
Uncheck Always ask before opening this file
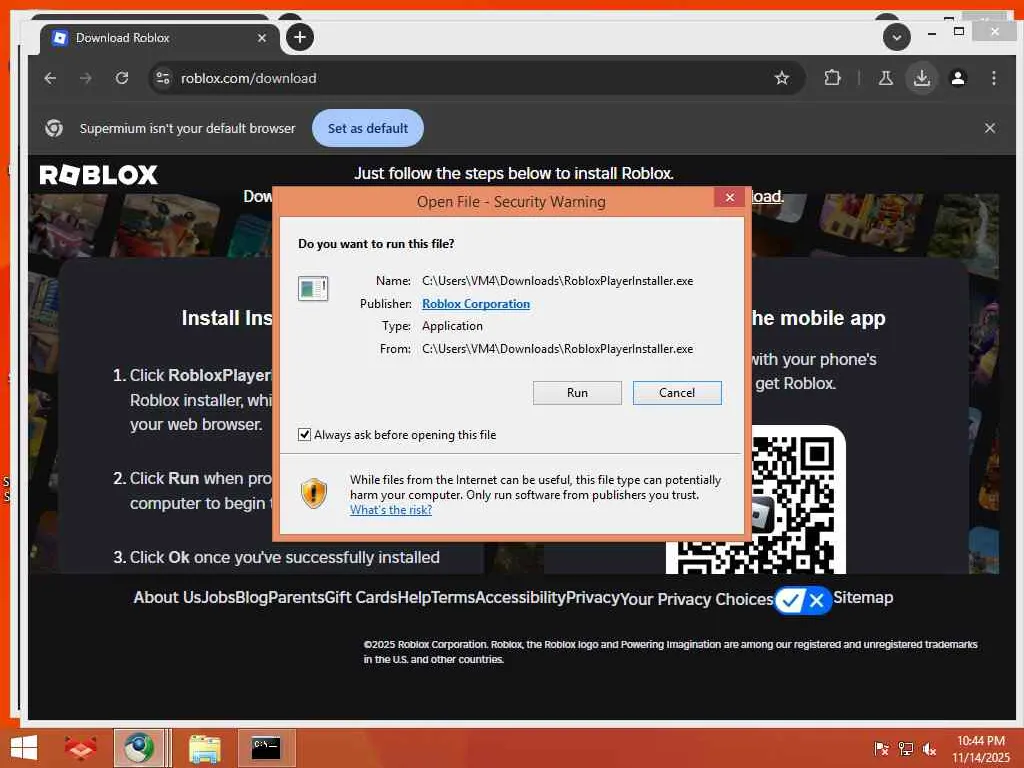304,434
